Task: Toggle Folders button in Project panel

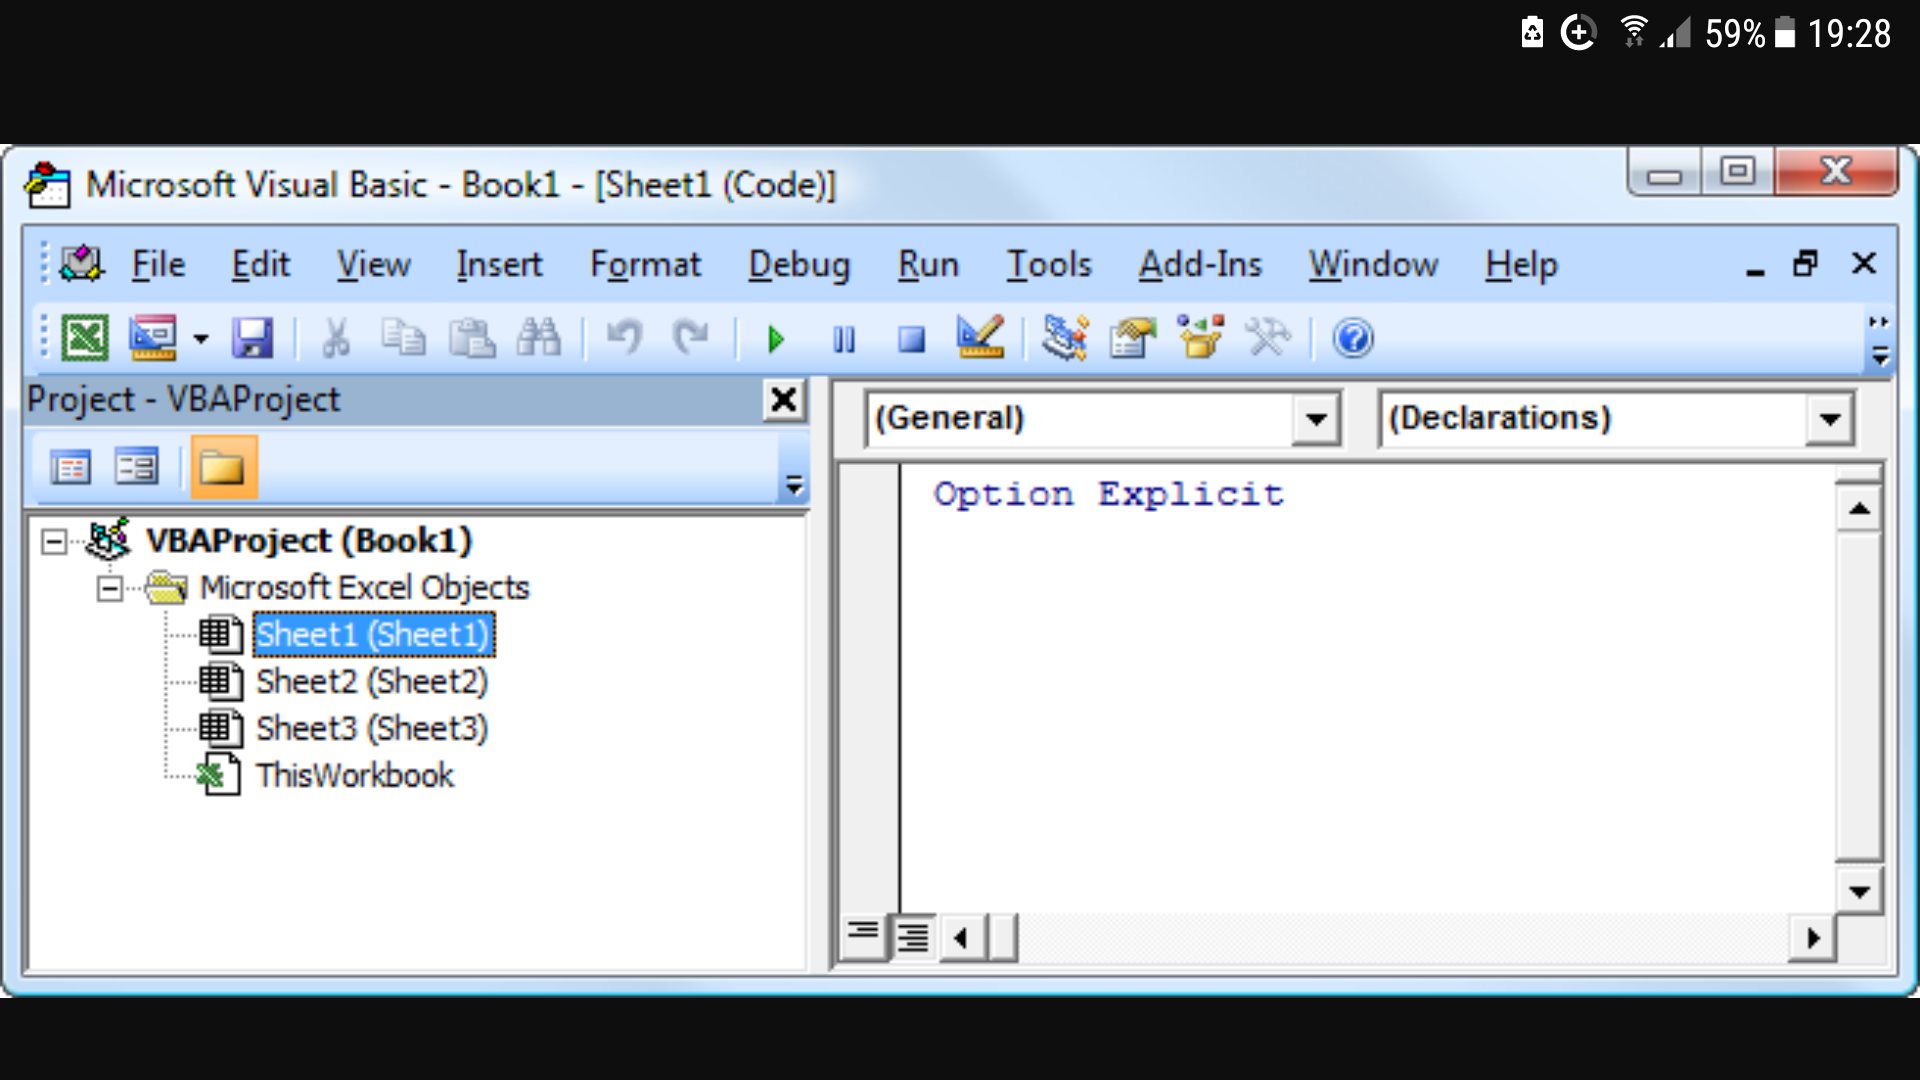Action: coord(223,467)
